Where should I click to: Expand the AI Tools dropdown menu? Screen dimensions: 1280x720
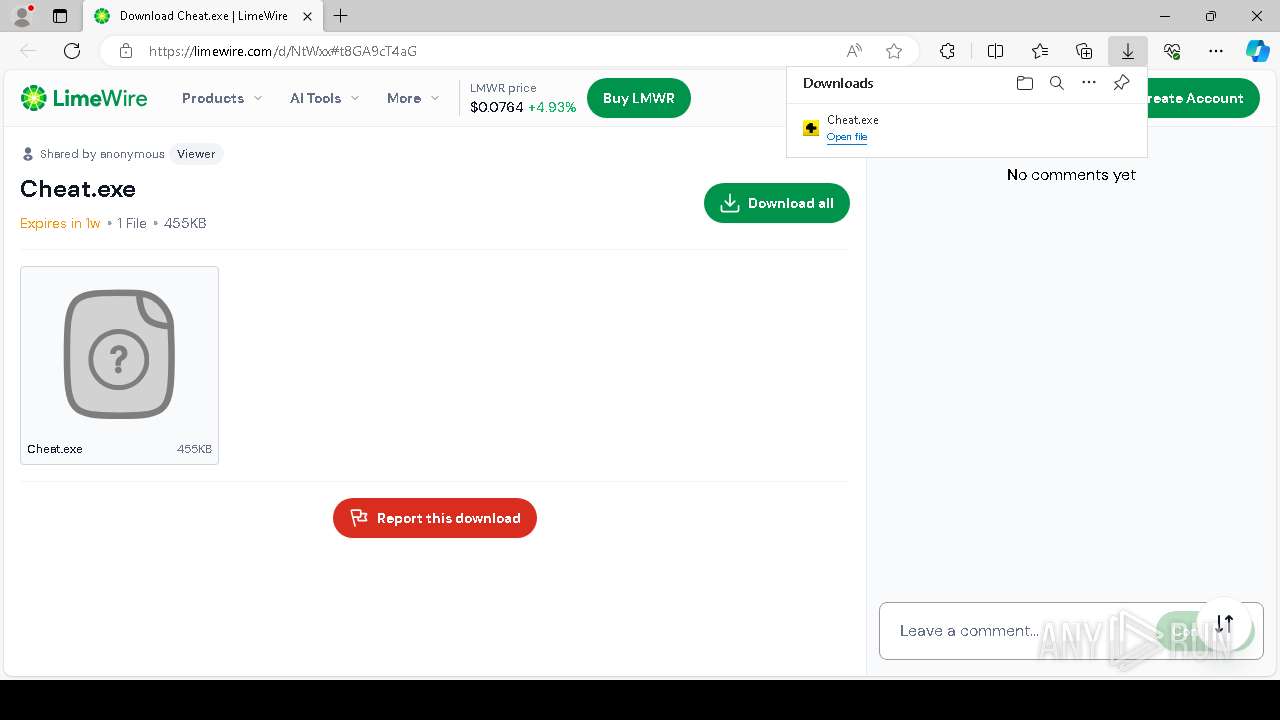tap(325, 98)
